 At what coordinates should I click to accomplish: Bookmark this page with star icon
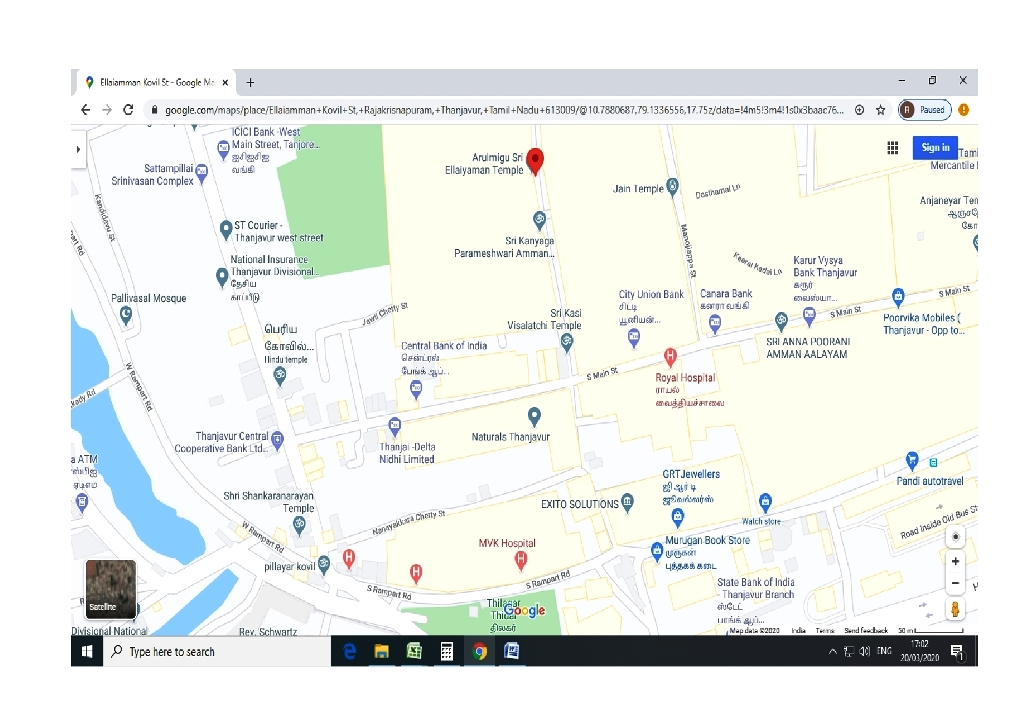880,110
